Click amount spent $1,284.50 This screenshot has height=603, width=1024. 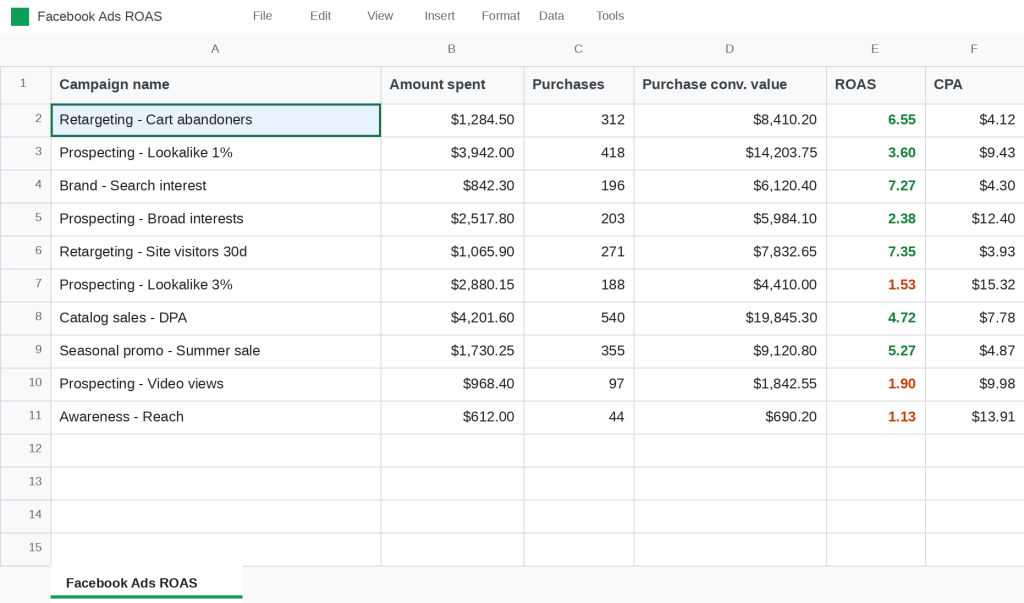point(452,120)
